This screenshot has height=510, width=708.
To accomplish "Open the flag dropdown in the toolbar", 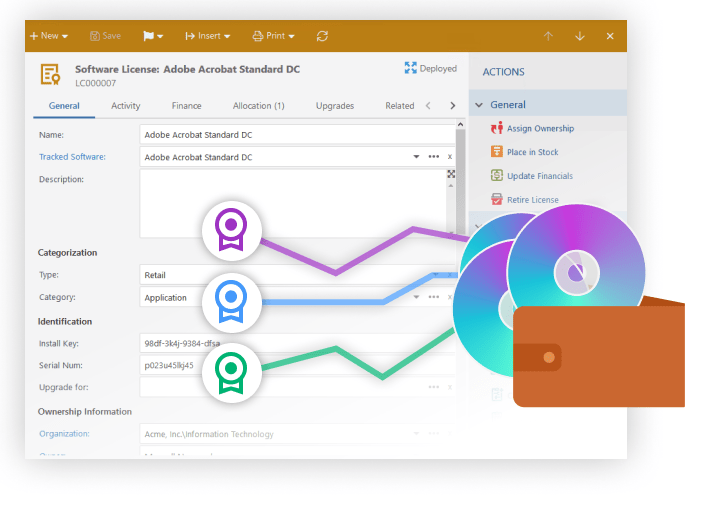I will 153,36.
